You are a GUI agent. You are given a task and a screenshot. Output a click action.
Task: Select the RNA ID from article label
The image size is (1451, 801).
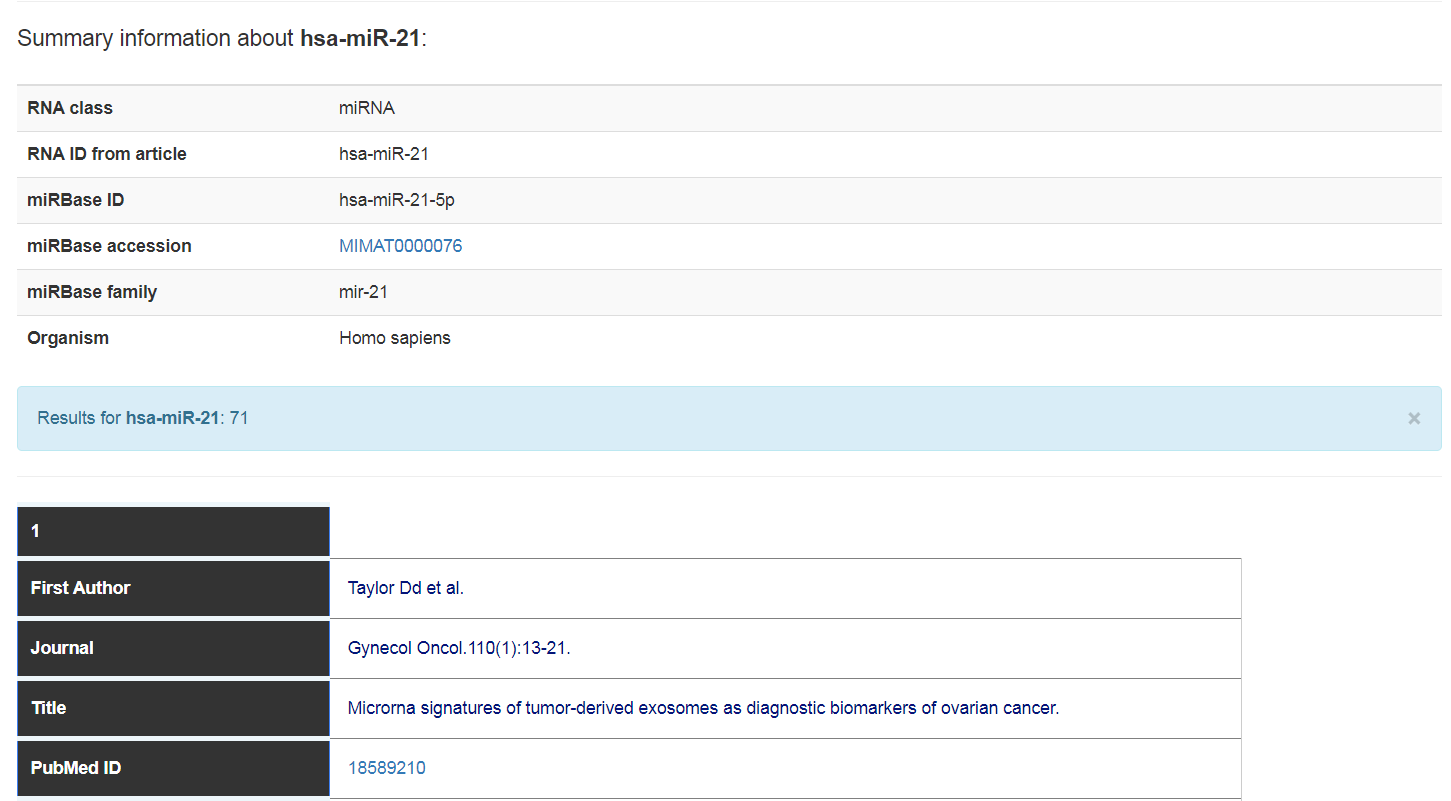pos(107,154)
